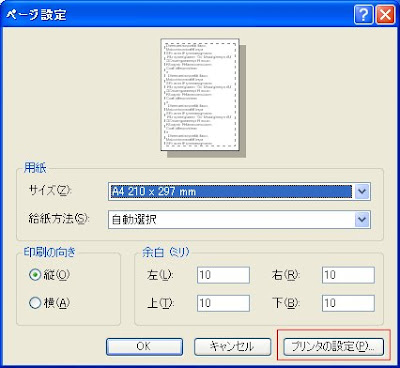This screenshot has height=368, width=400.
Task: Close the ページ設定 dialog
Action: [385, 15]
